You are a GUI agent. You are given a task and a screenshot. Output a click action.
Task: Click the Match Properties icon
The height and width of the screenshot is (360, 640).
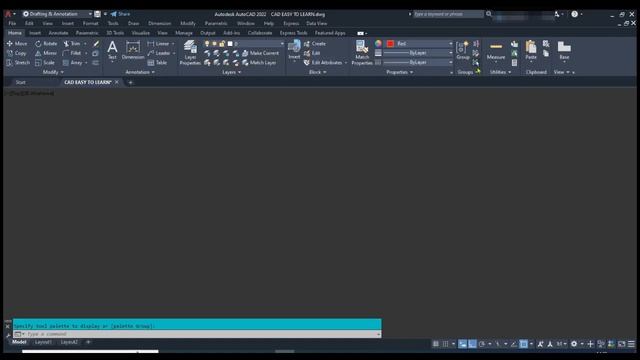click(x=362, y=47)
